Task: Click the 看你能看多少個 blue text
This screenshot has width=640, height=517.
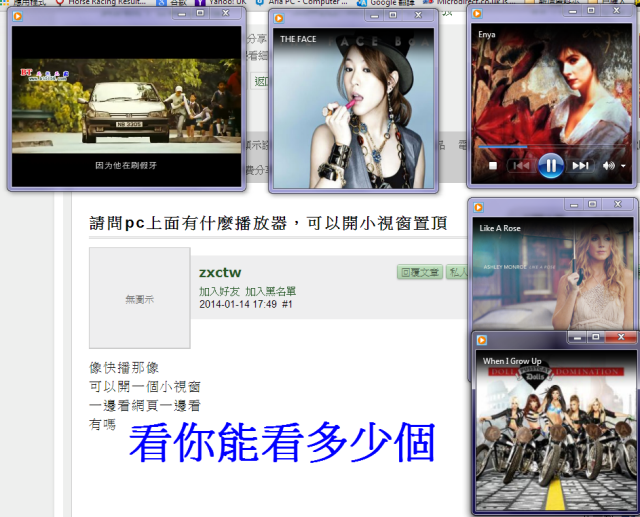Action: (x=282, y=443)
